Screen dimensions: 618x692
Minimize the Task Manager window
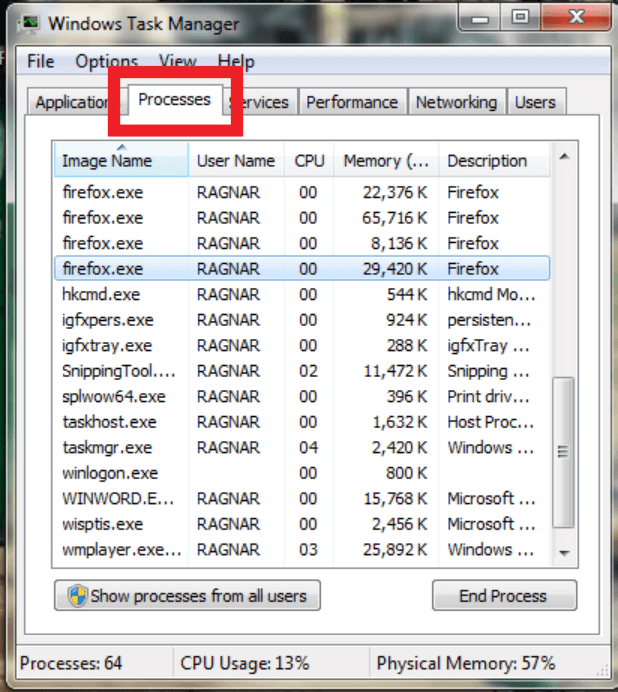pos(480,18)
